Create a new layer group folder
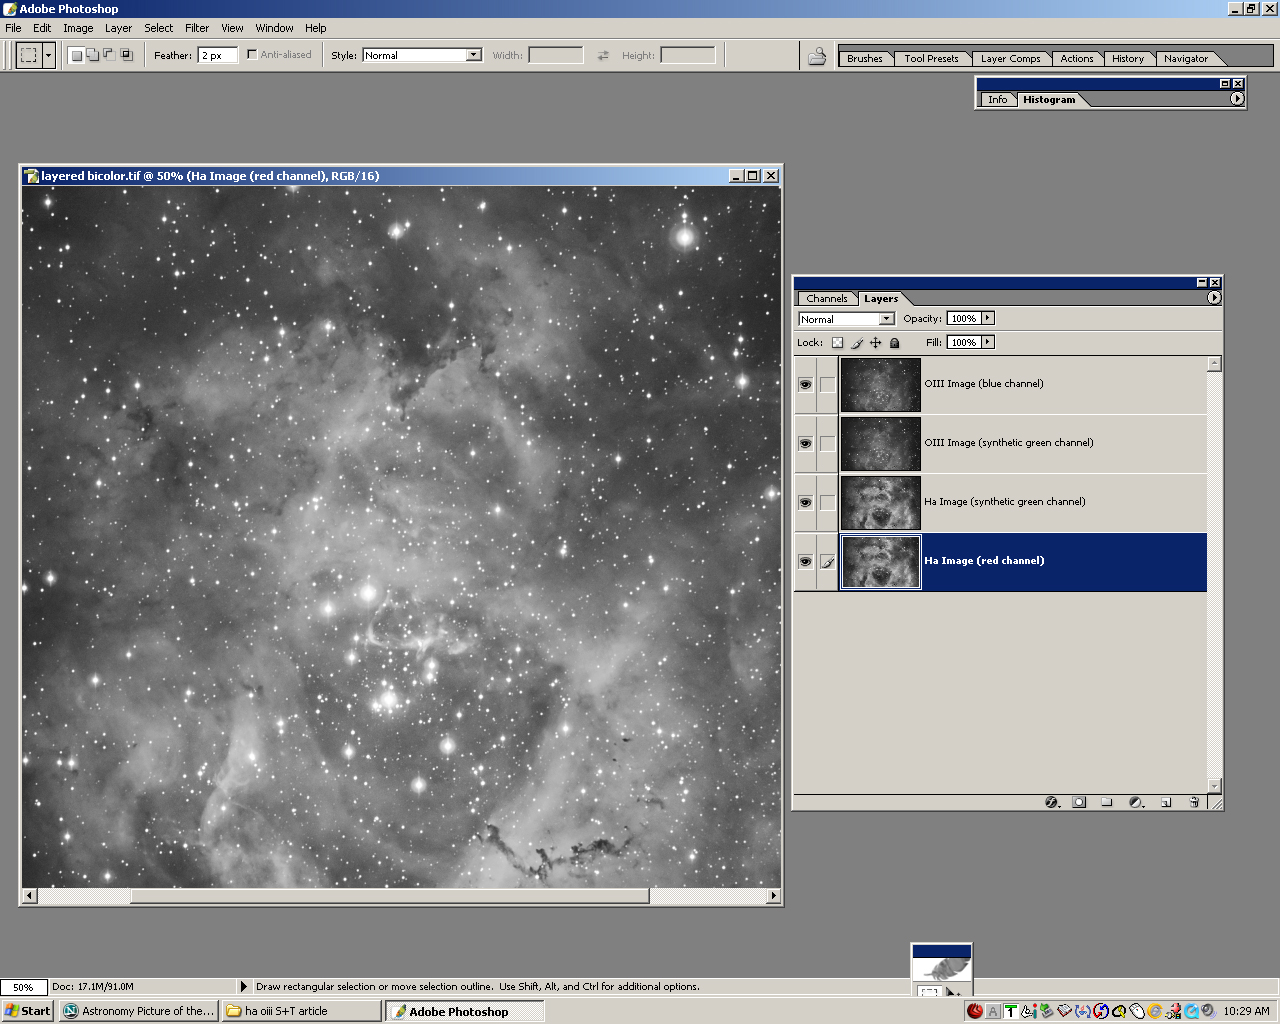1280x1024 pixels. [x=1107, y=802]
